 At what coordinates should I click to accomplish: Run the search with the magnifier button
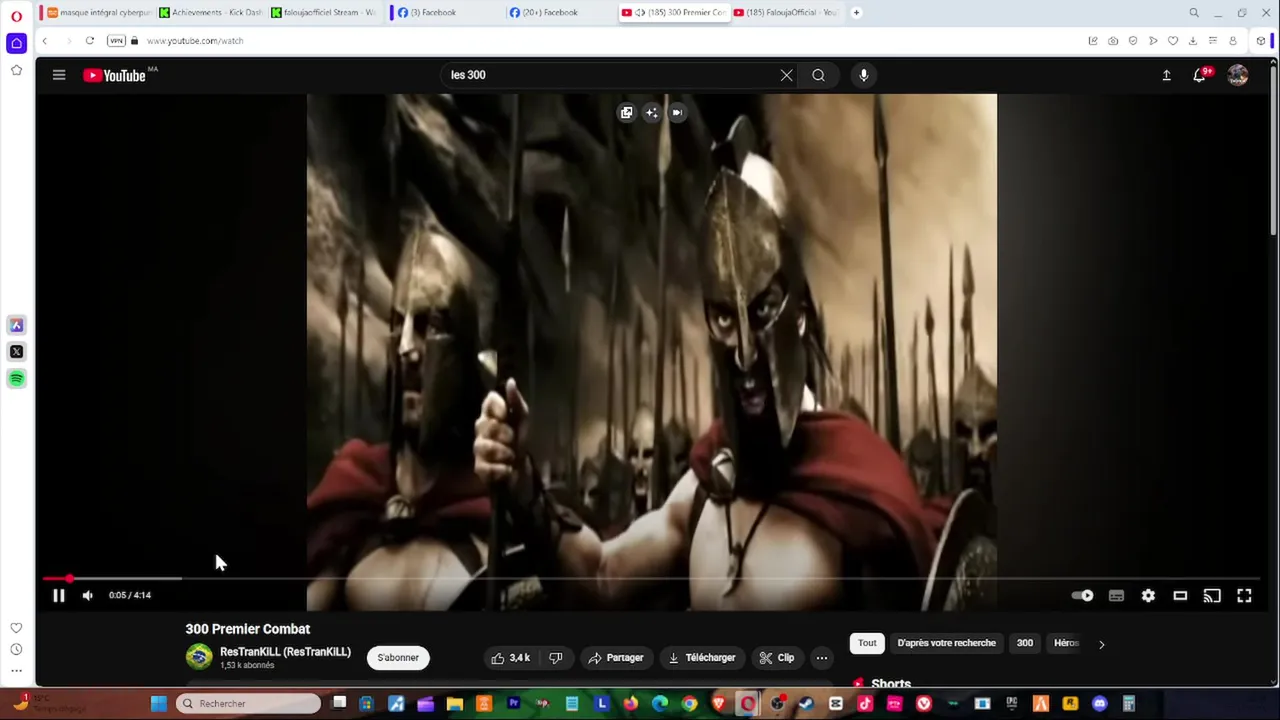(x=818, y=75)
